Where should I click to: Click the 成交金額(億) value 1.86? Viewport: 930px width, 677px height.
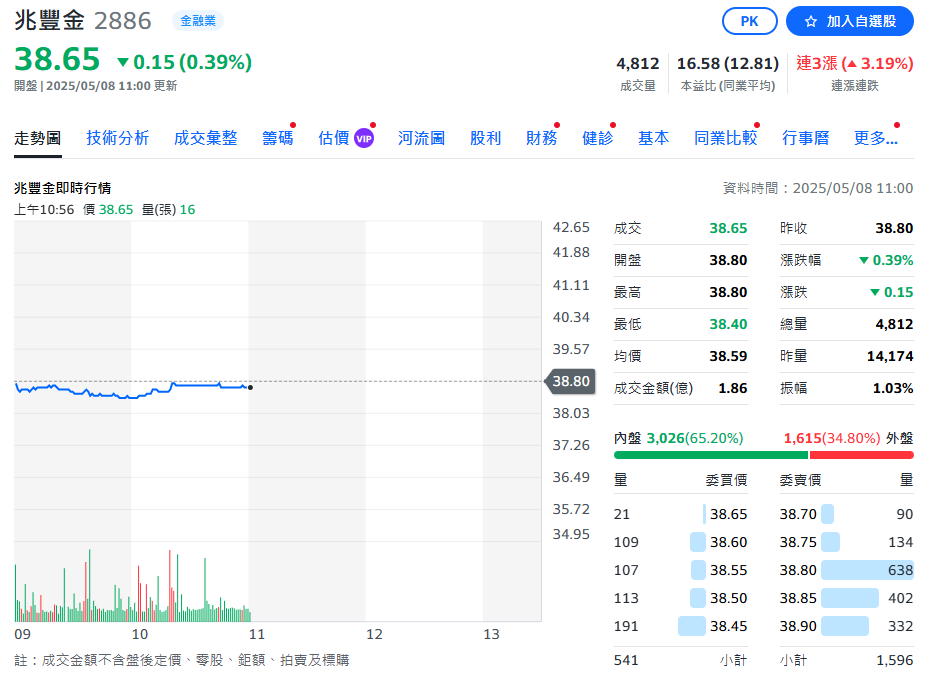[732, 389]
